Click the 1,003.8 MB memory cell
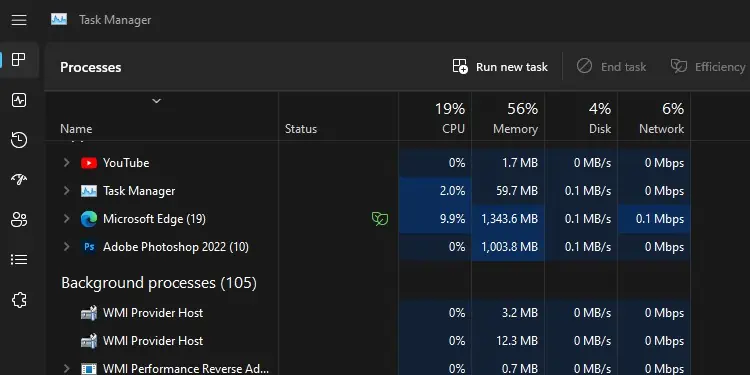This screenshot has height=375, width=750. 508,247
